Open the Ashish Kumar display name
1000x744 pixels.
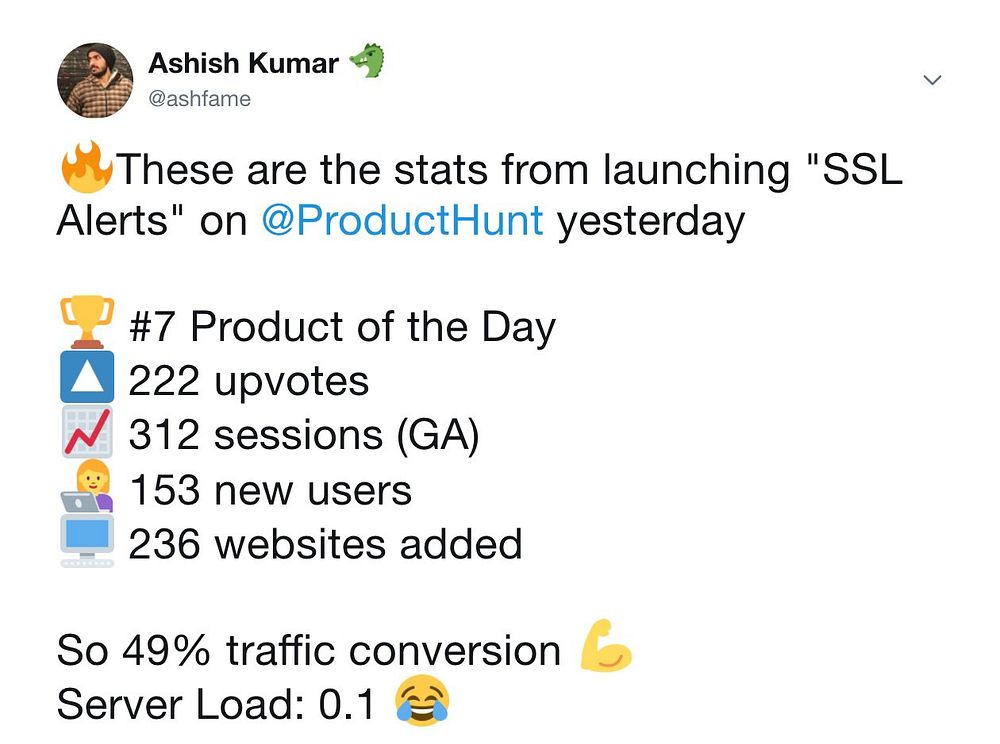[x=243, y=63]
